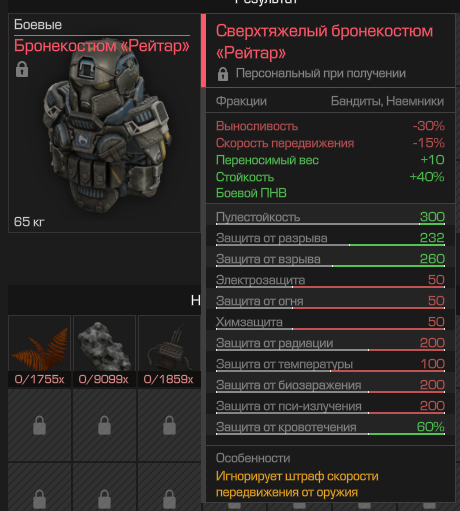Click the Защита от разрыва 232 row
This screenshot has height=511, width=460.
point(330,238)
